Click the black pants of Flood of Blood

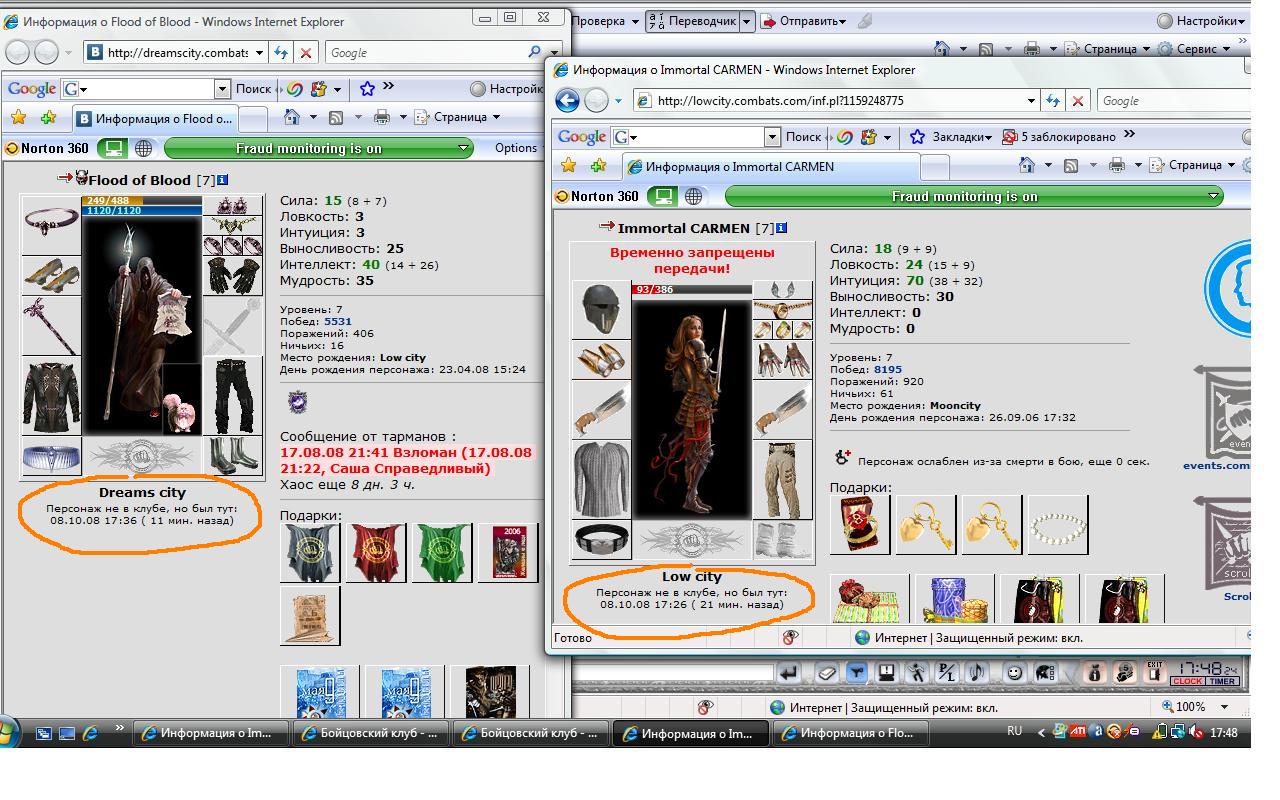click(233, 396)
